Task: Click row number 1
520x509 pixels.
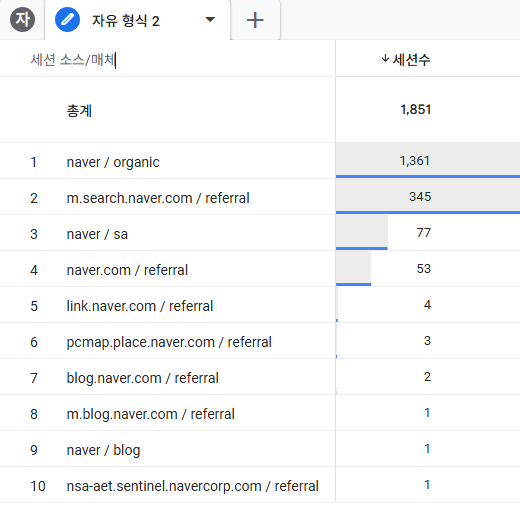Action: (33, 162)
